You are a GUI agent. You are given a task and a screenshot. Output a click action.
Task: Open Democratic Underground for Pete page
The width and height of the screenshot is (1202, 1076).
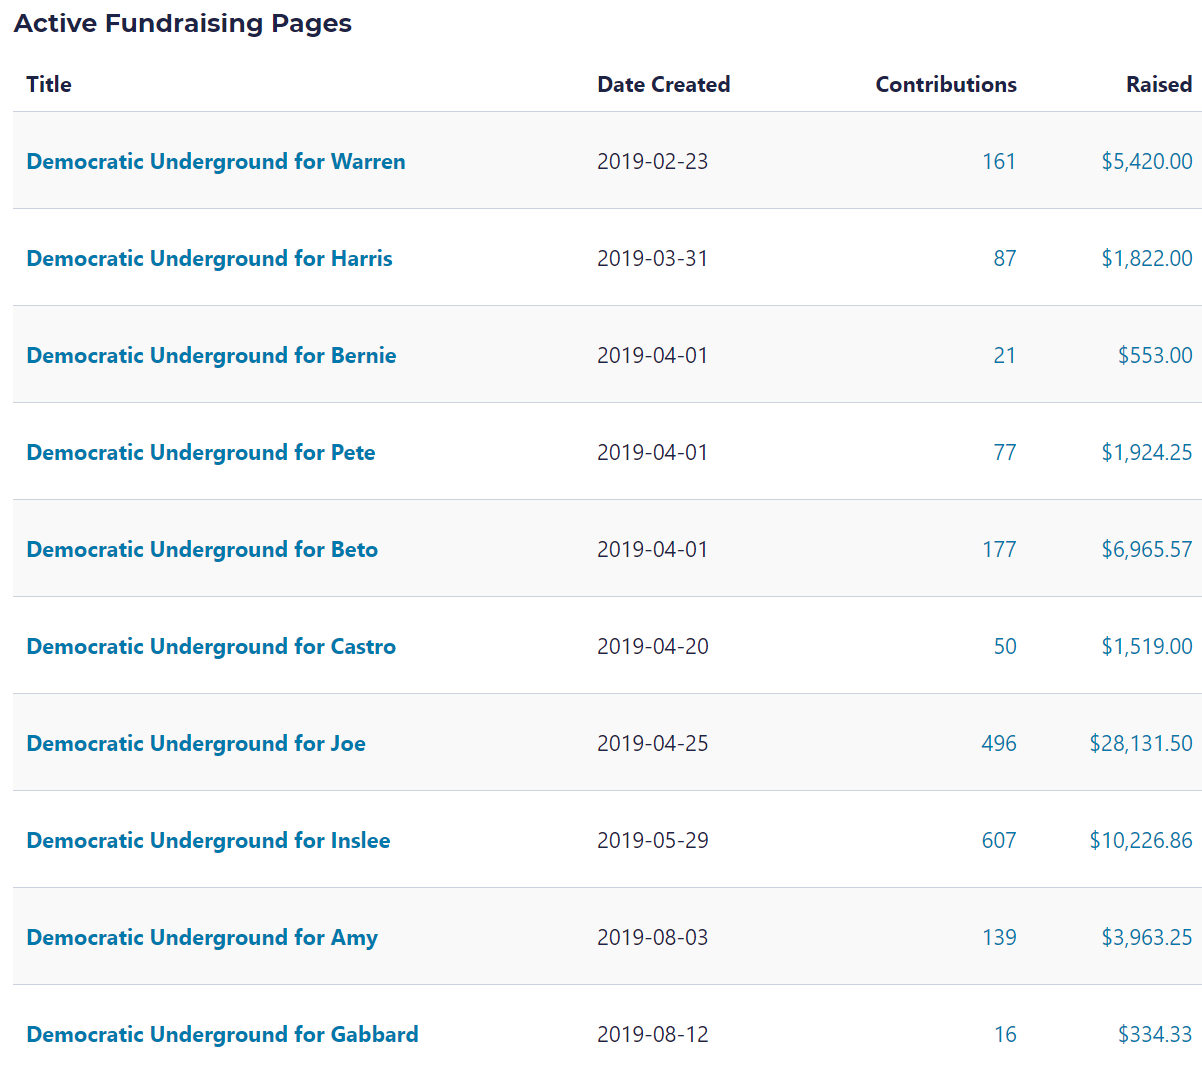[x=201, y=453]
